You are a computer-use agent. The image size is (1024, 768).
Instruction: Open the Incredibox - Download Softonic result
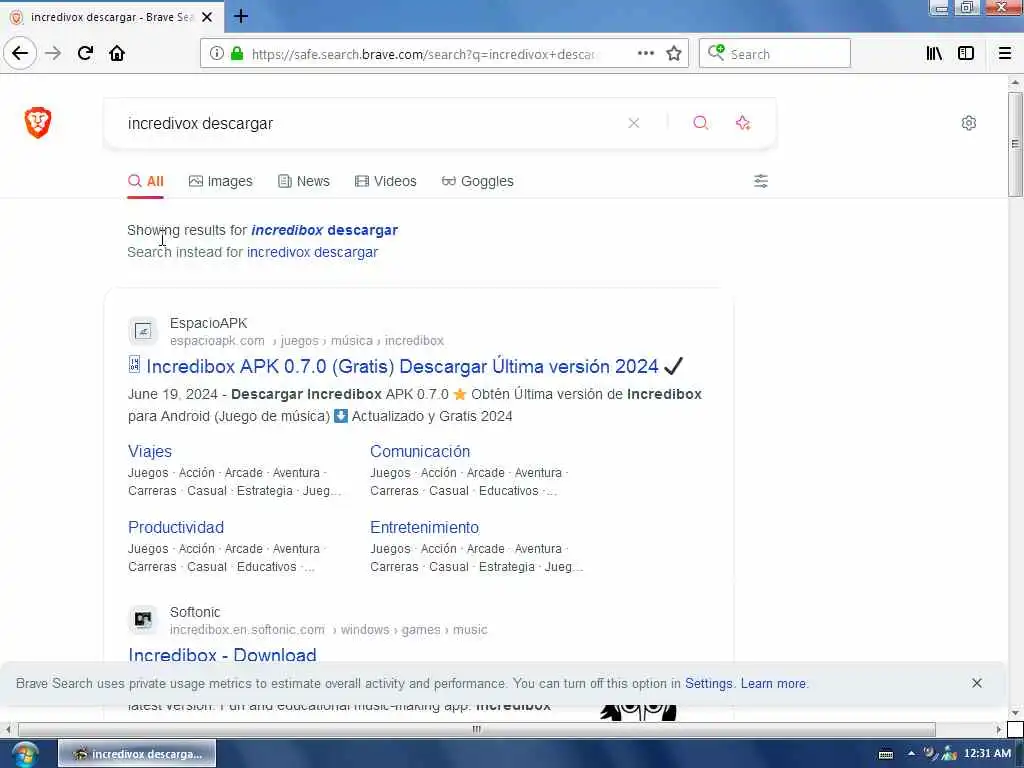pos(222,654)
